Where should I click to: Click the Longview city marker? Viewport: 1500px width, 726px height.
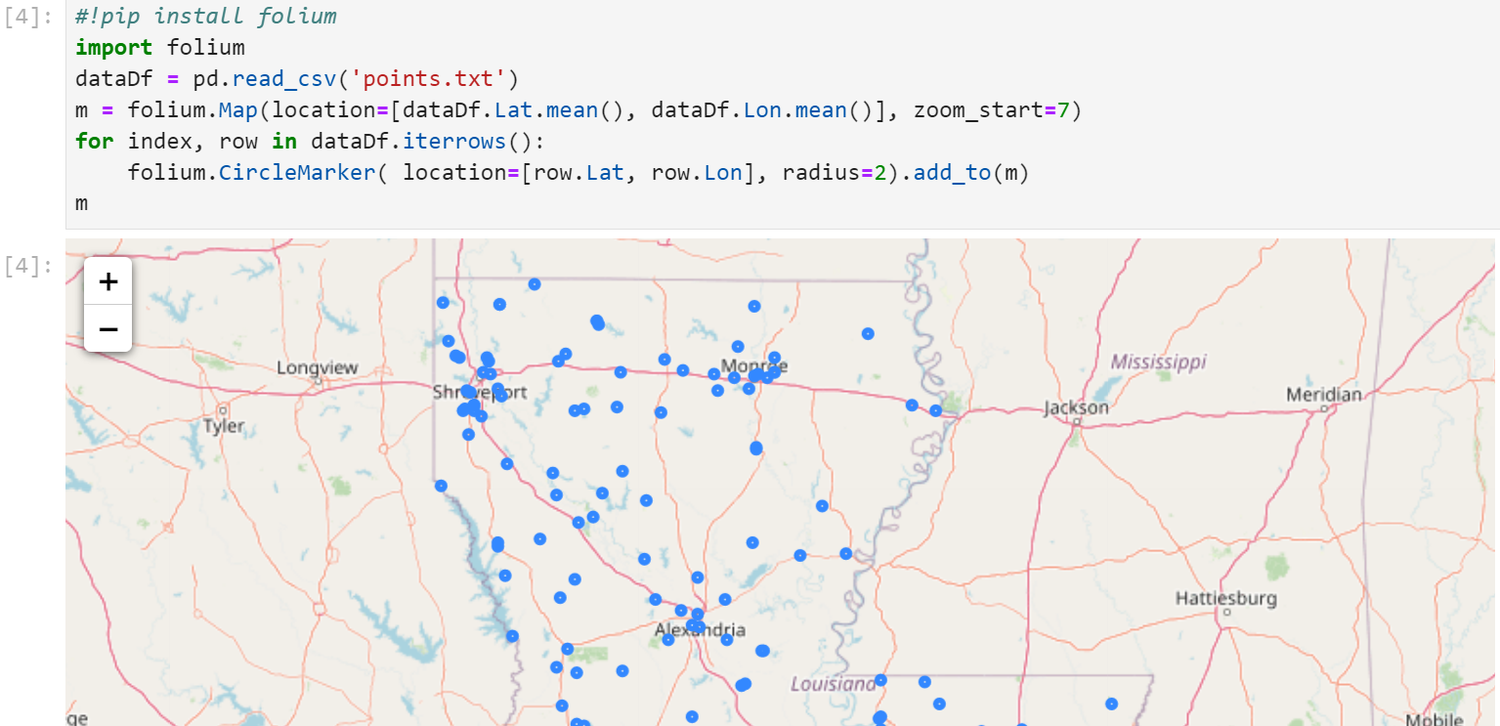(x=317, y=381)
